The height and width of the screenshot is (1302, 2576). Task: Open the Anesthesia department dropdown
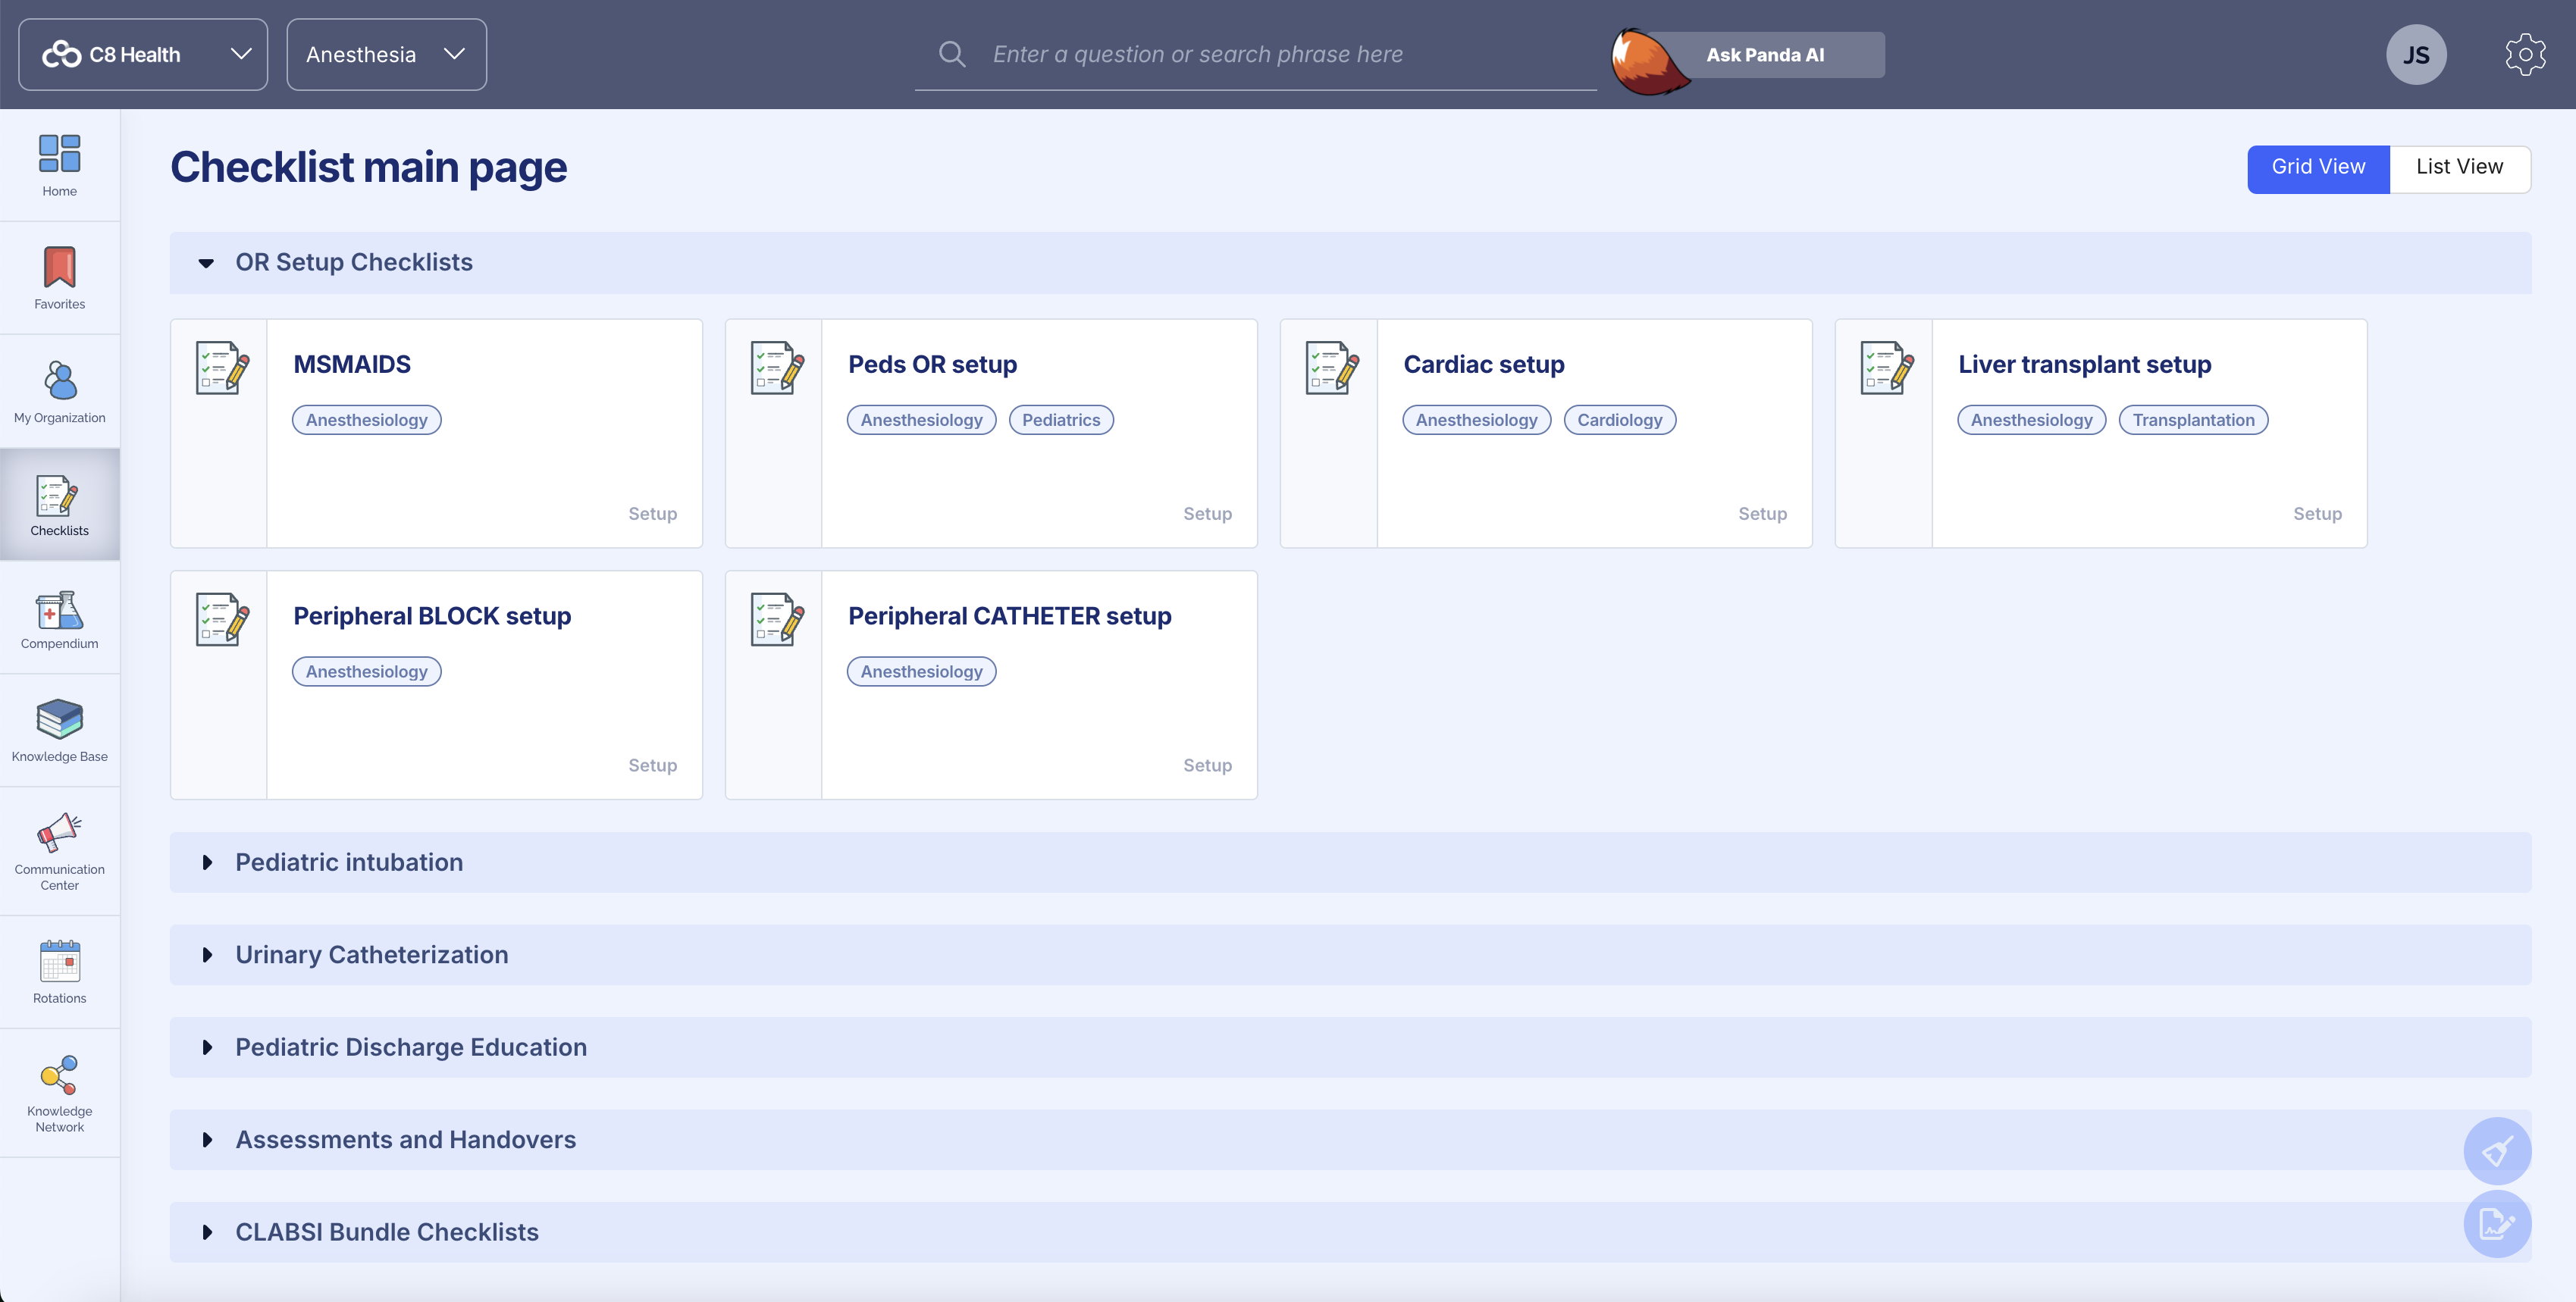pos(386,54)
